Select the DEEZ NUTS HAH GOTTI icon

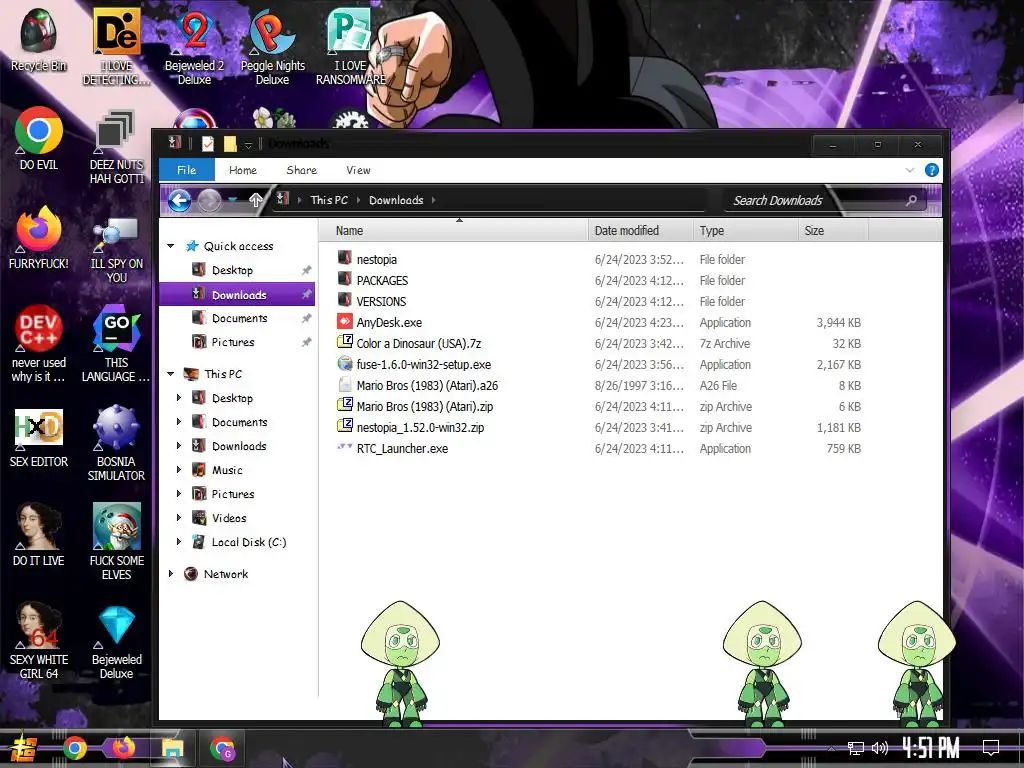click(116, 147)
